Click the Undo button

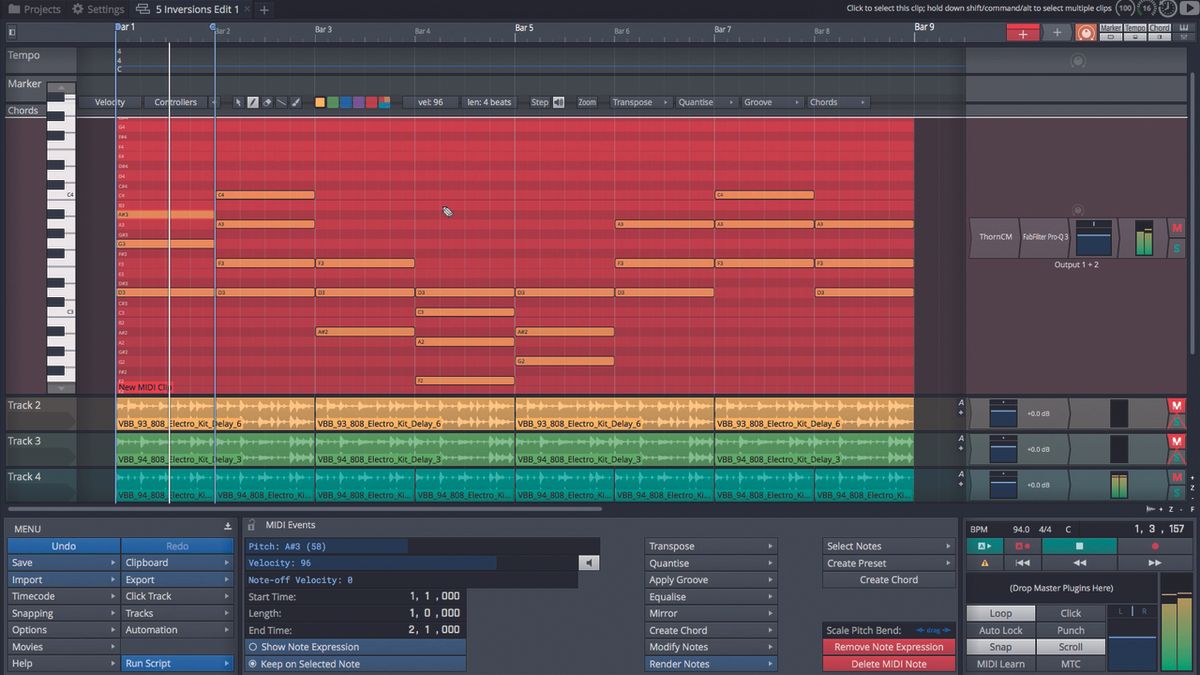point(63,545)
